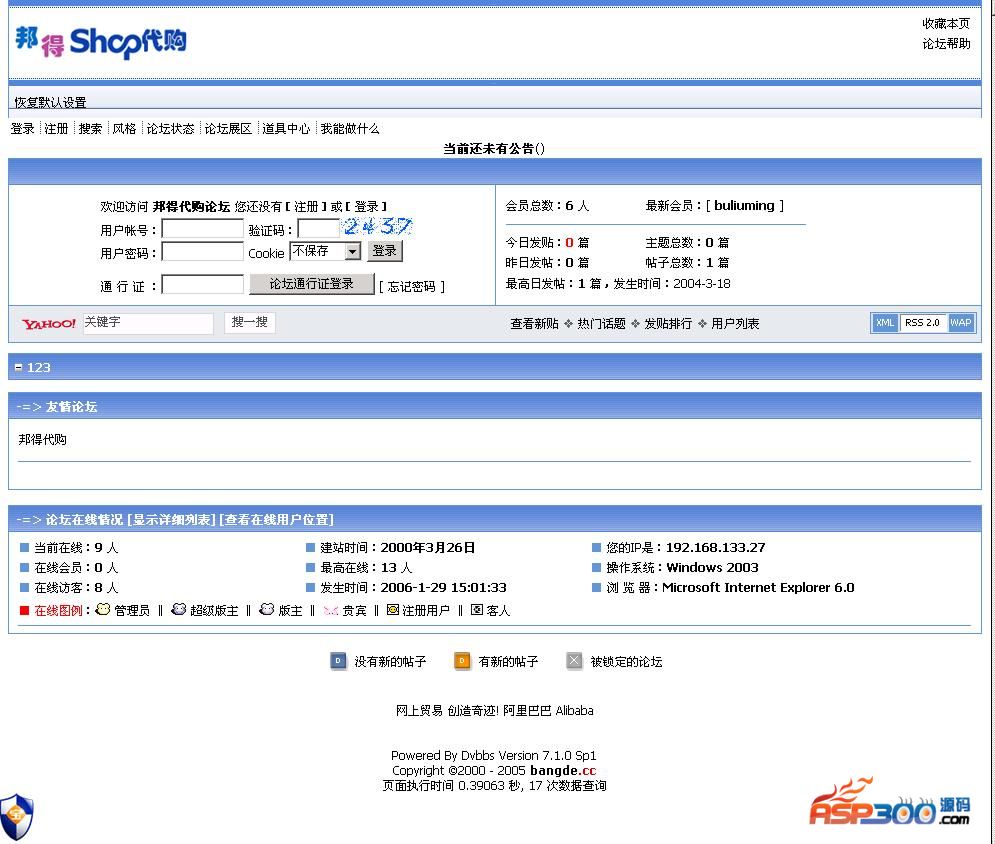Open the 搜索 nav menu item

point(90,129)
